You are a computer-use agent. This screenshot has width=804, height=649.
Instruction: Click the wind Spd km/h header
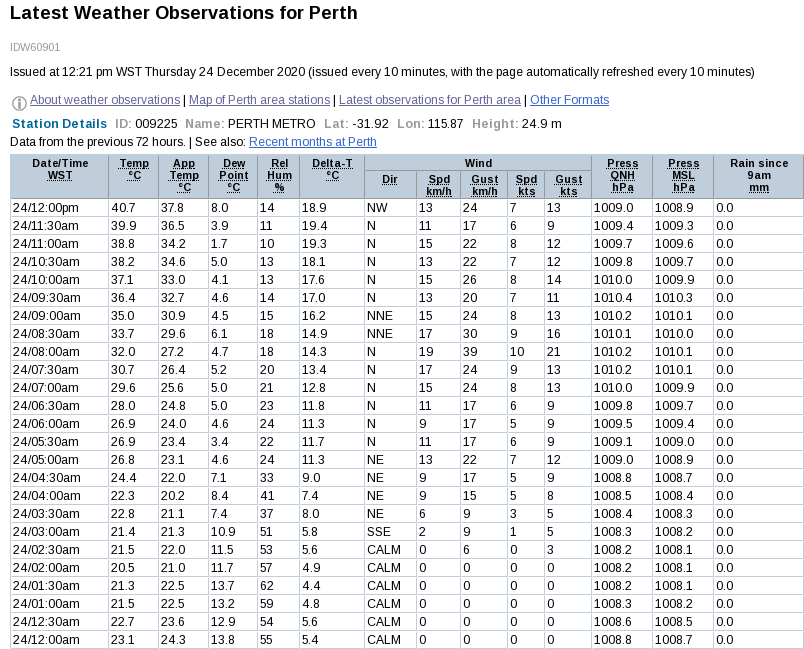[x=438, y=185]
